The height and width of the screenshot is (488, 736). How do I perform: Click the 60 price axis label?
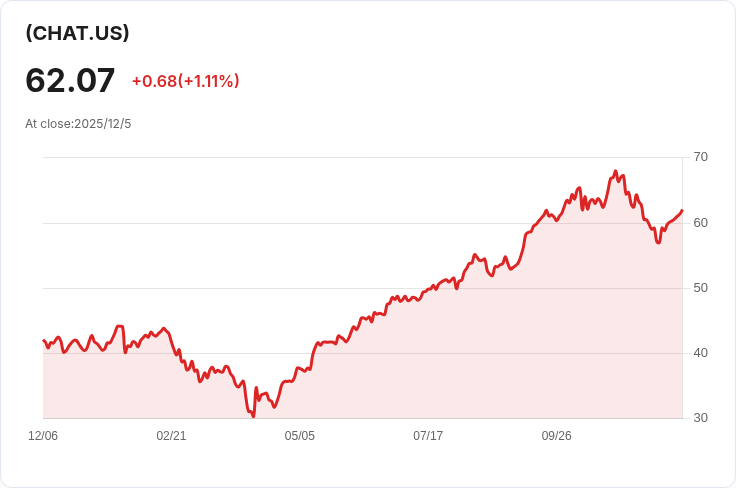700,222
